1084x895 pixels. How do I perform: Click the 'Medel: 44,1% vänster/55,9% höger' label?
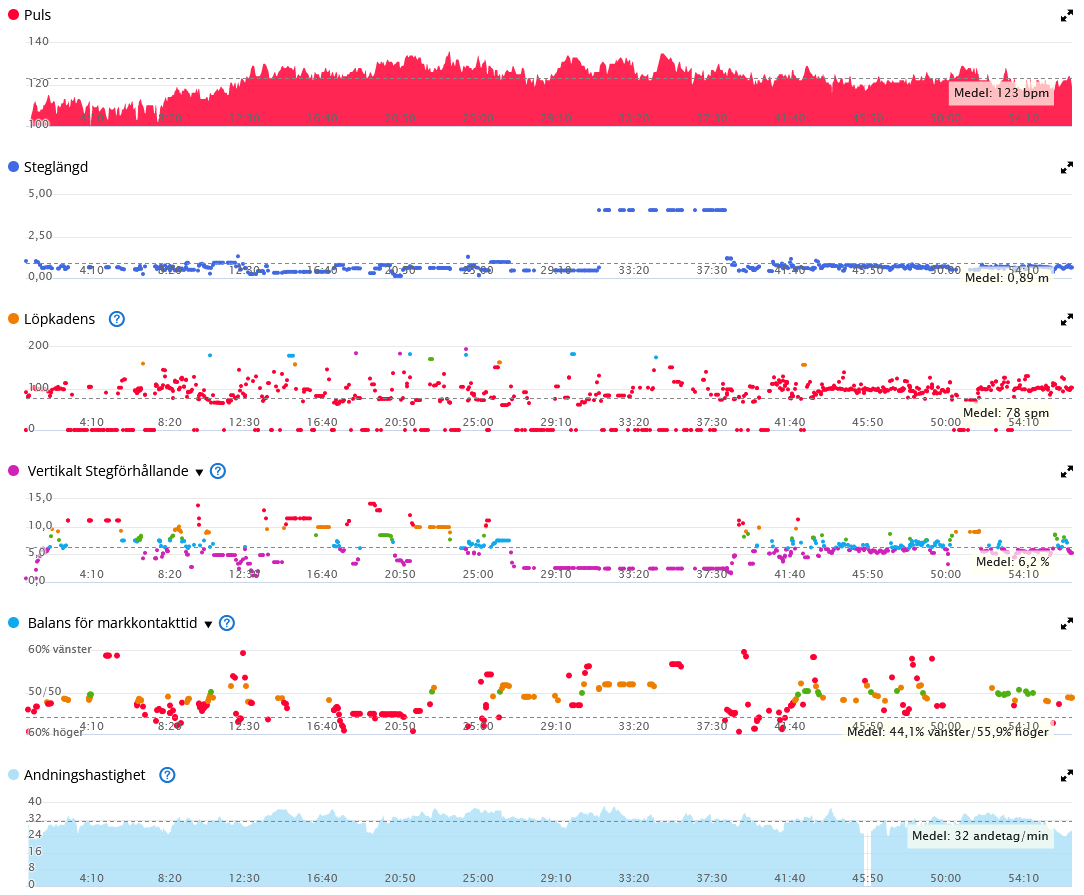click(x=948, y=732)
